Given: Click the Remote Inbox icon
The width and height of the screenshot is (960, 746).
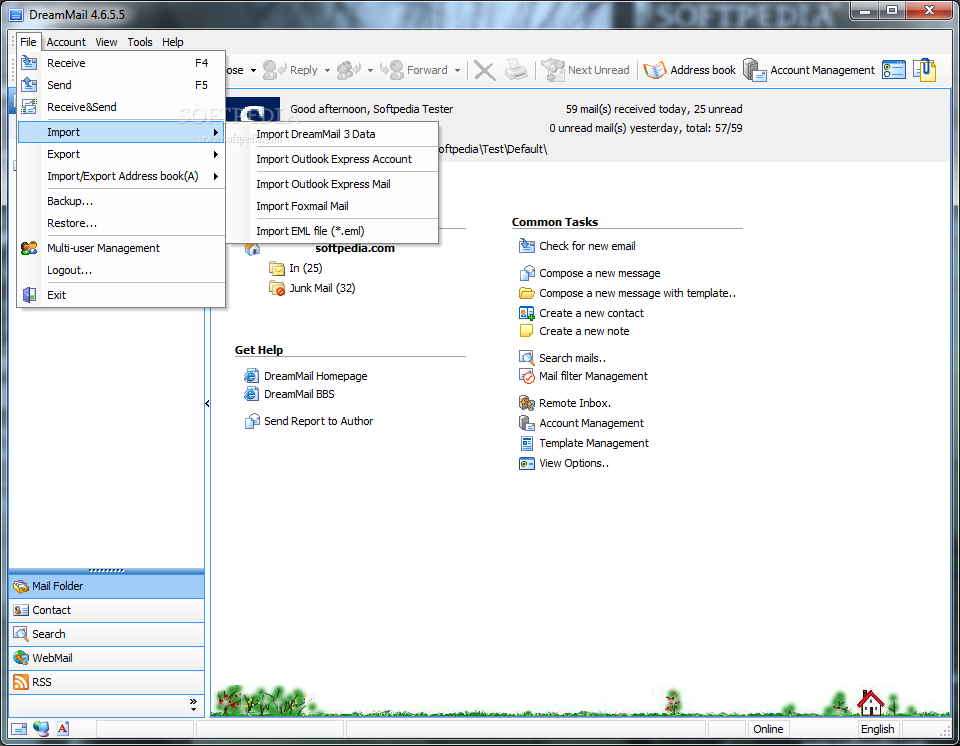Looking at the screenshot, I should [x=527, y=402].
